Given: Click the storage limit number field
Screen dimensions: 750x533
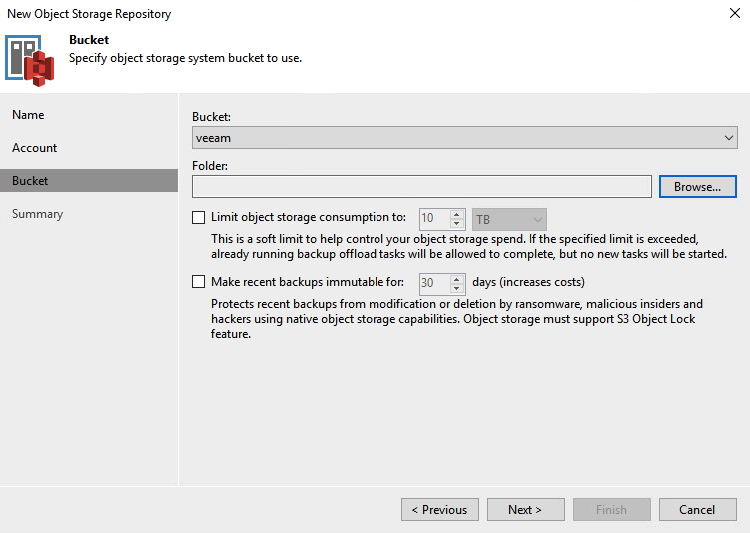Looking at the screenshot, I should pyautogui.click(x=435, y=219).
